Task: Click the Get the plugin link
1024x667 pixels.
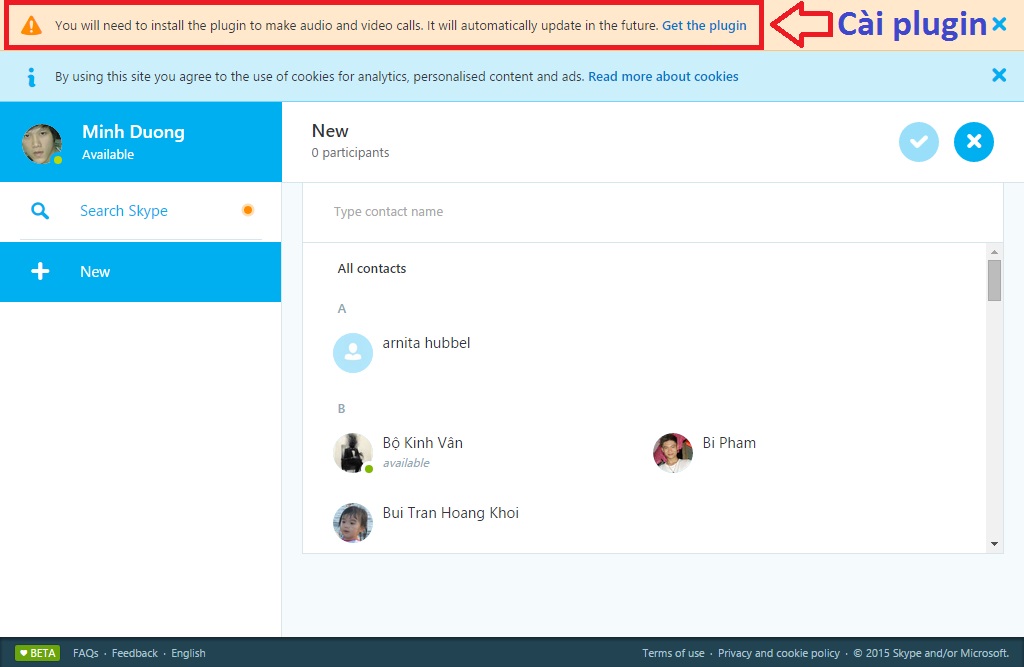Action: click(x=704, y=26)
